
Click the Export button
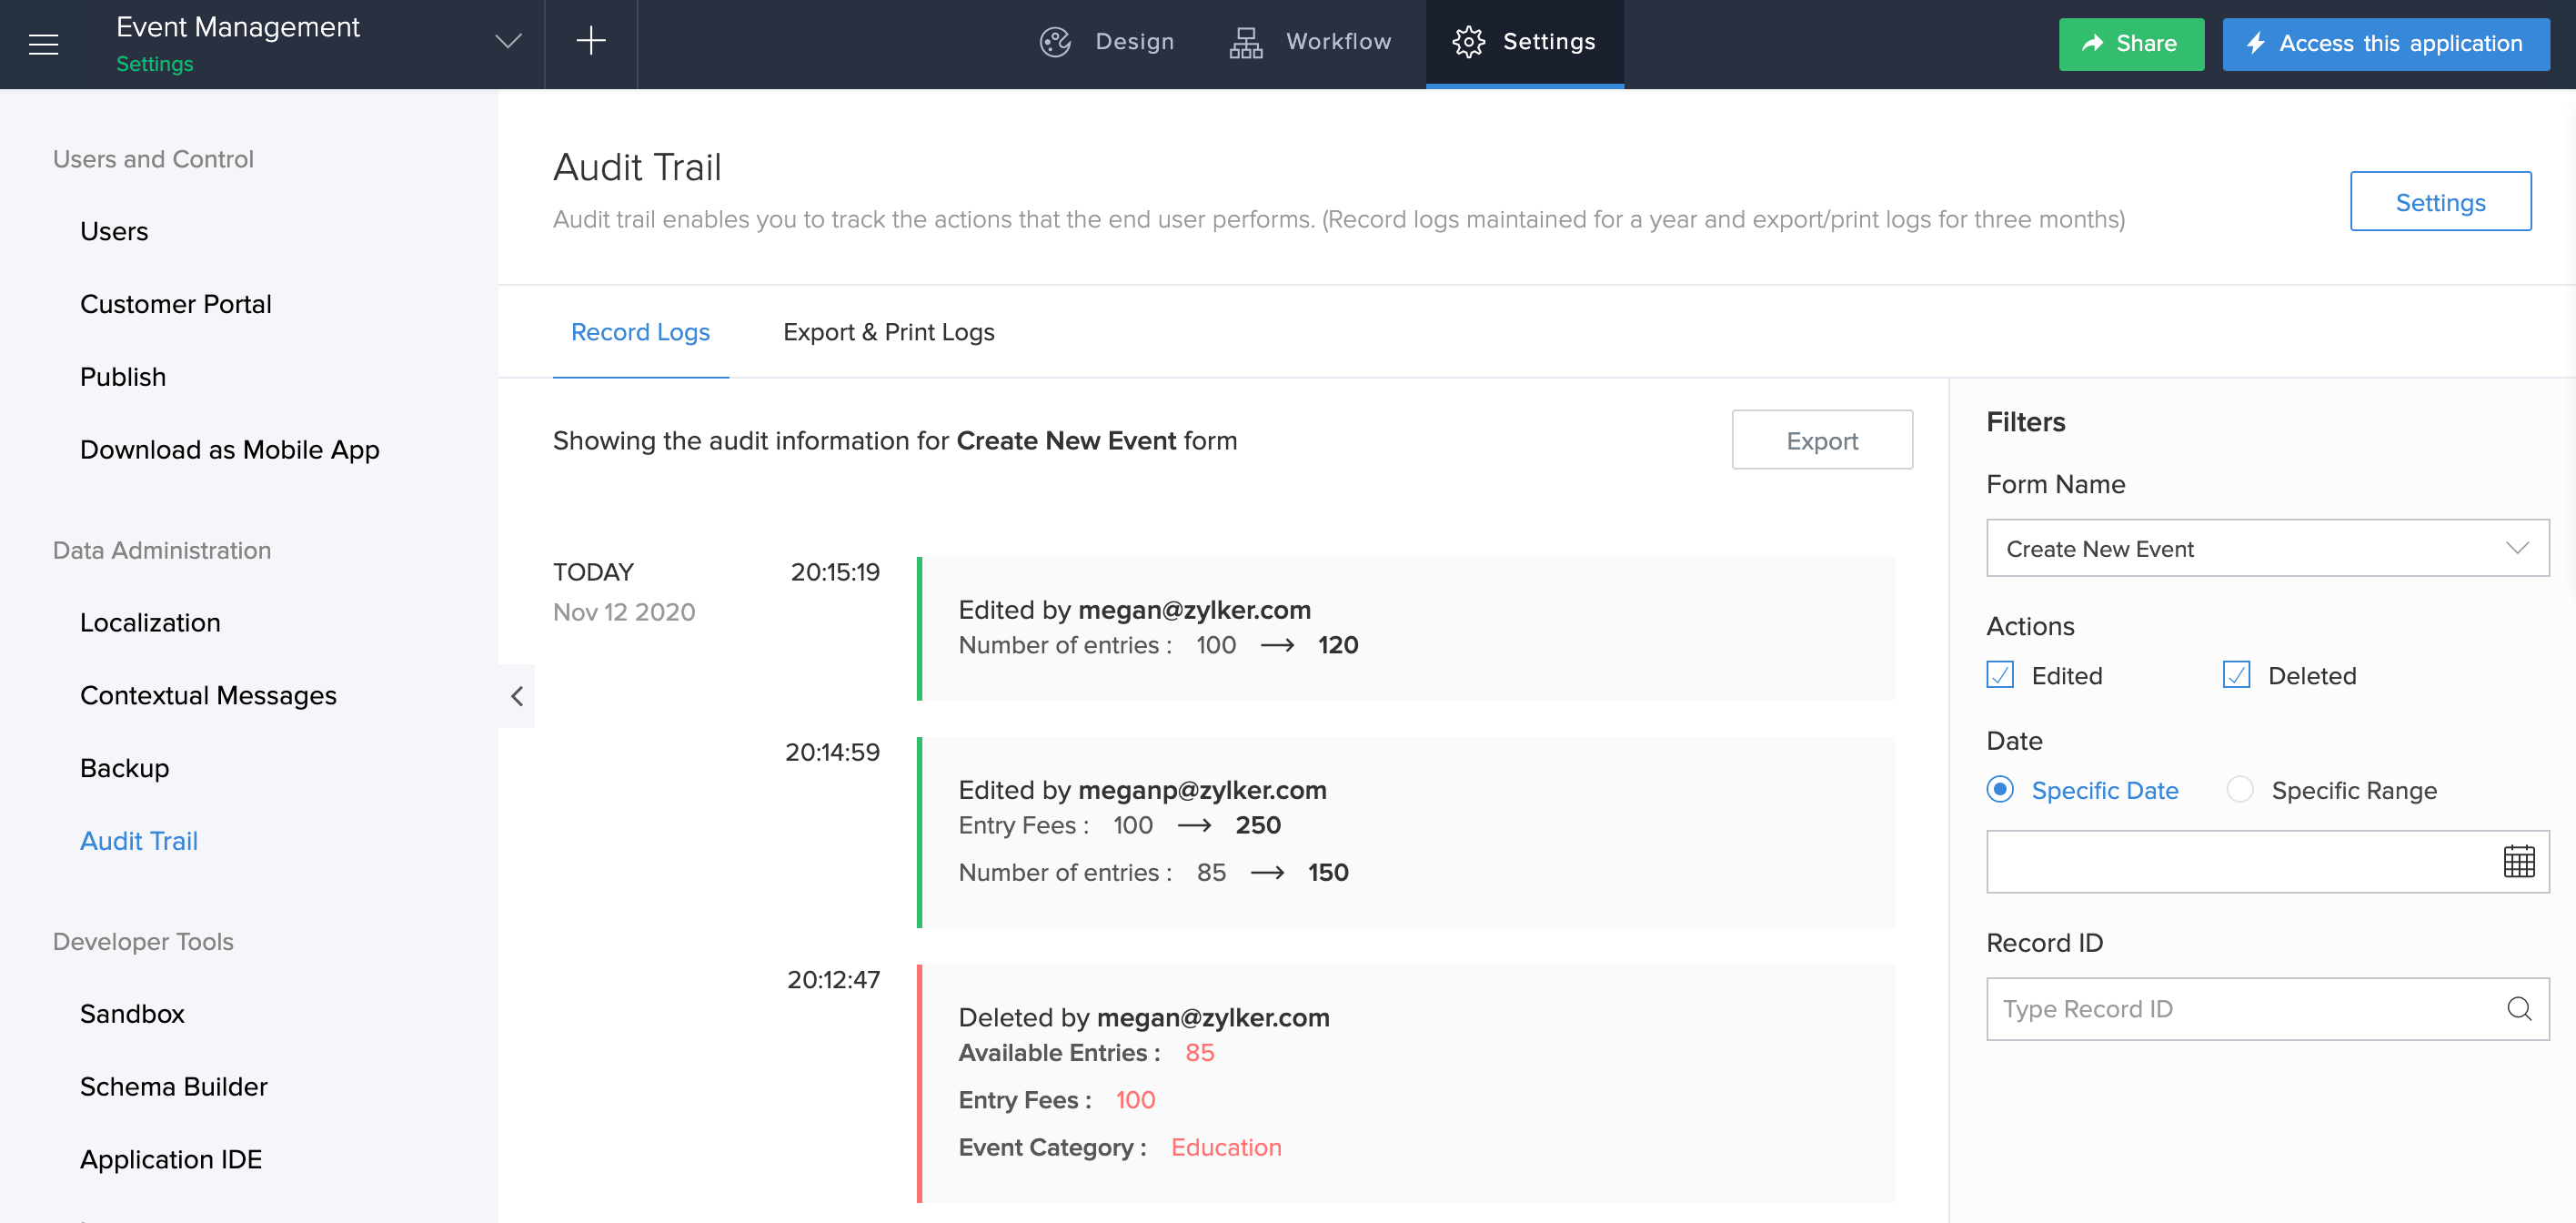[x=1821, y=440]
